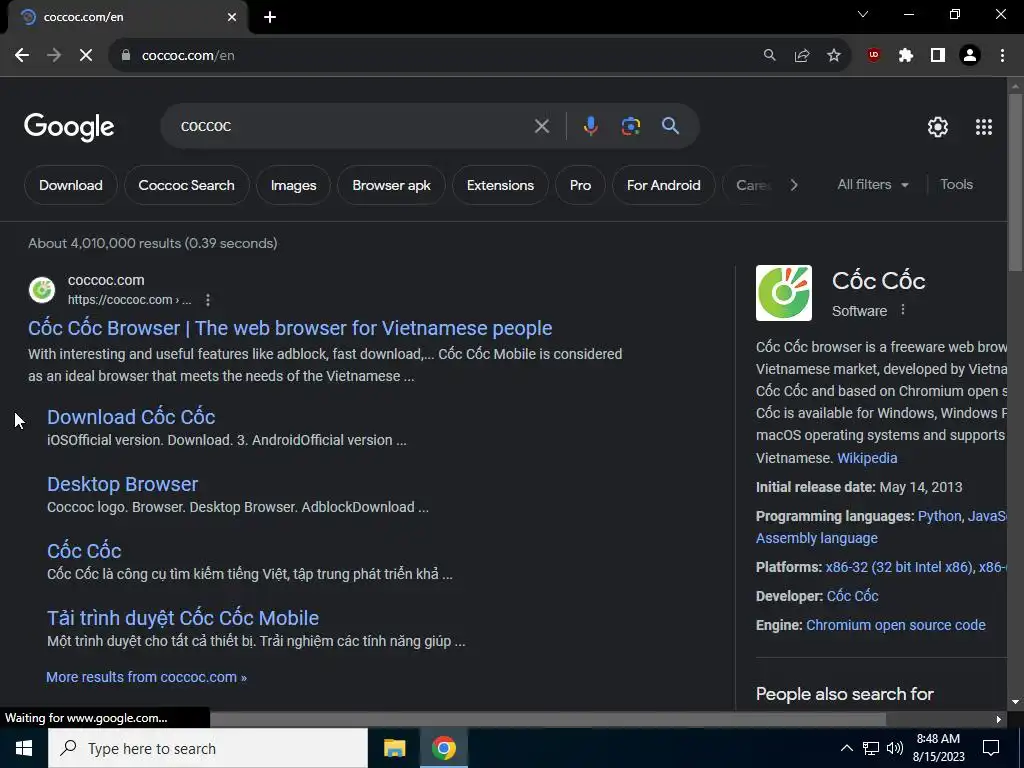Image resolution: width=1024 pixels, height=768 pixels.
Task: Open the new tab plus button
Action: pyautogui.click(x=270, y=17)
